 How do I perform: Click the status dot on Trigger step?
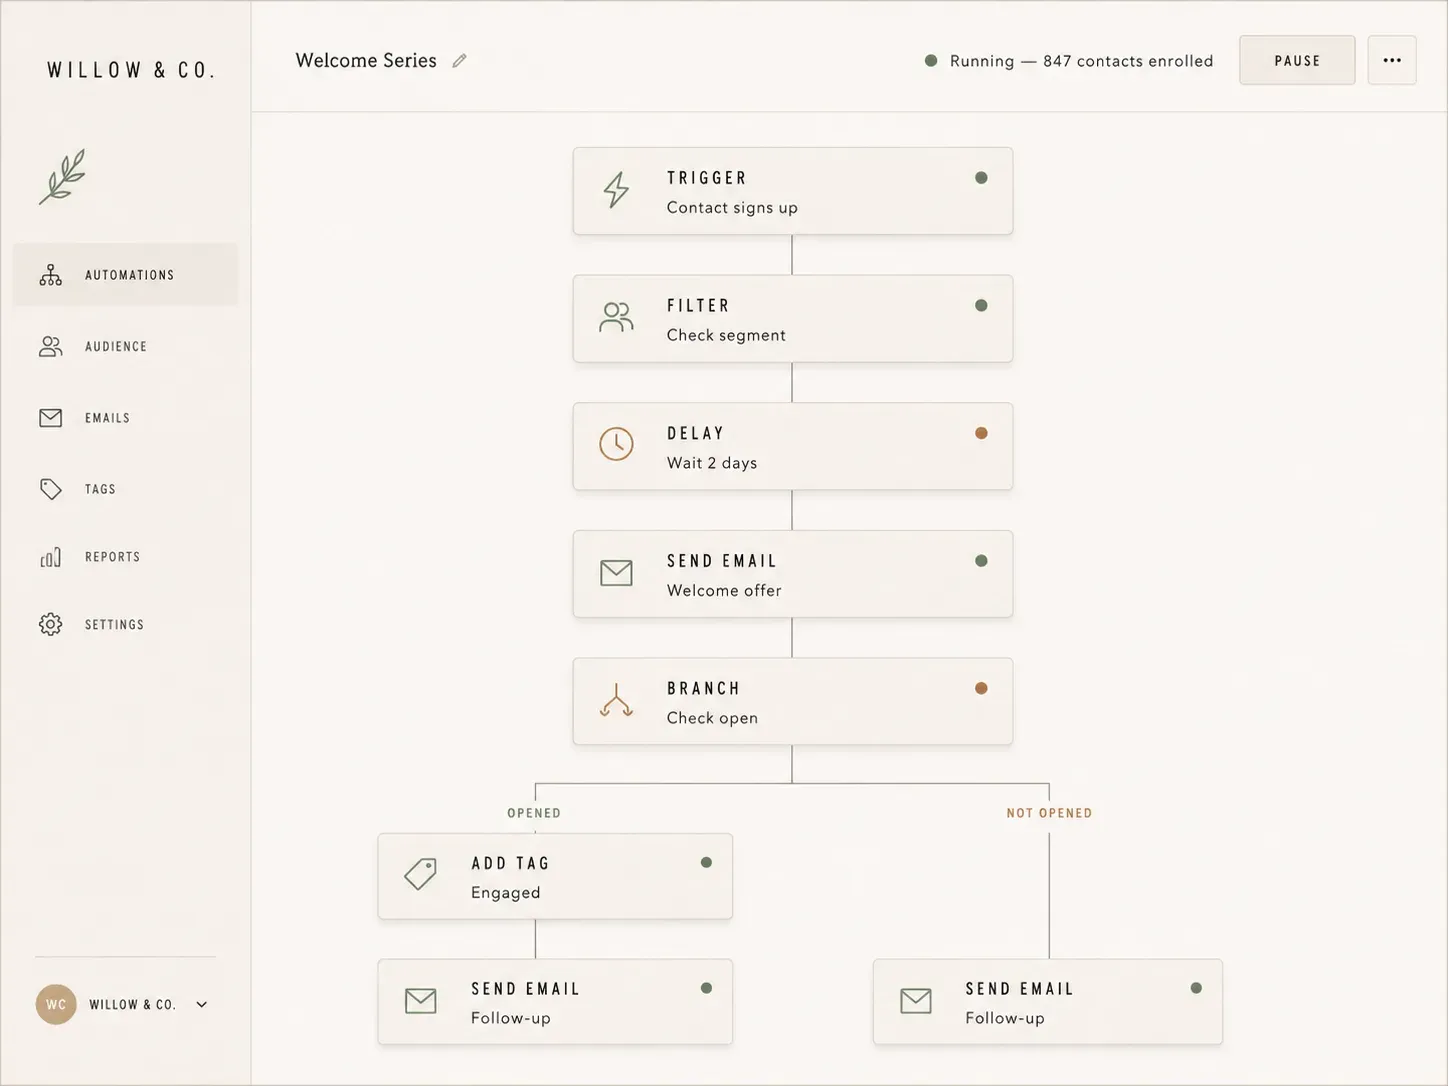pos(981,178)
